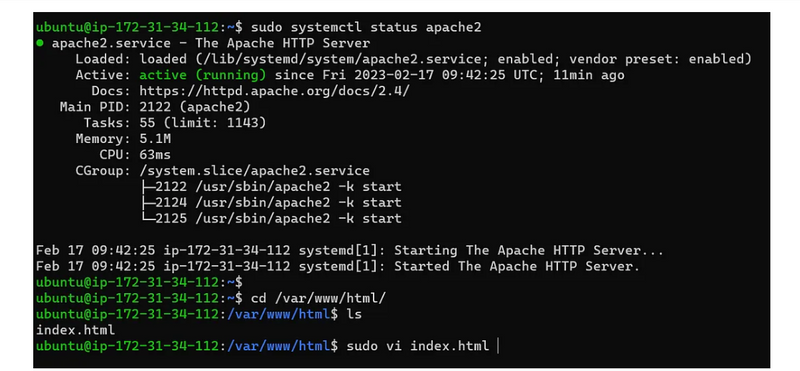Click the 2125 process tree entry

271,218
